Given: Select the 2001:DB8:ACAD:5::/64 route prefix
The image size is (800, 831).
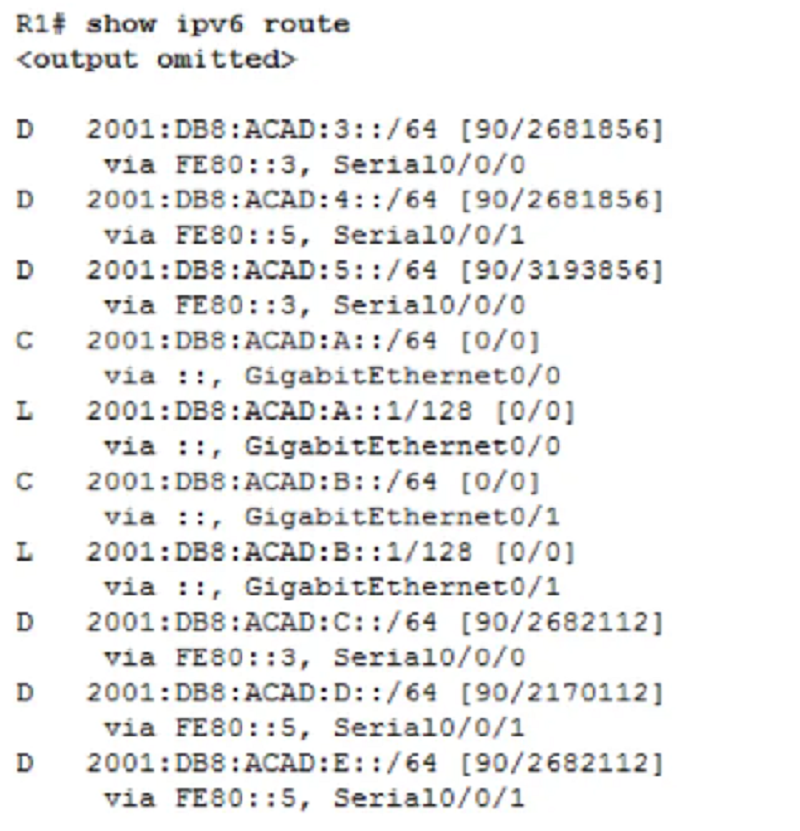Looking at the screenshot, I should (262, 270).
